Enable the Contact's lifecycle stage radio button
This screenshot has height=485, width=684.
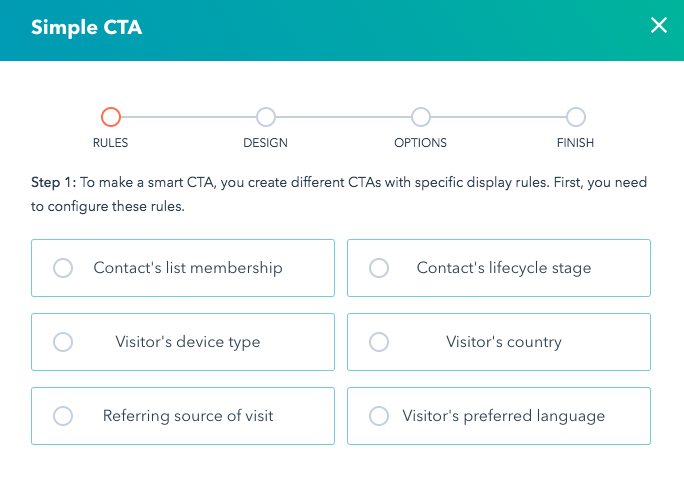point(379,268)
